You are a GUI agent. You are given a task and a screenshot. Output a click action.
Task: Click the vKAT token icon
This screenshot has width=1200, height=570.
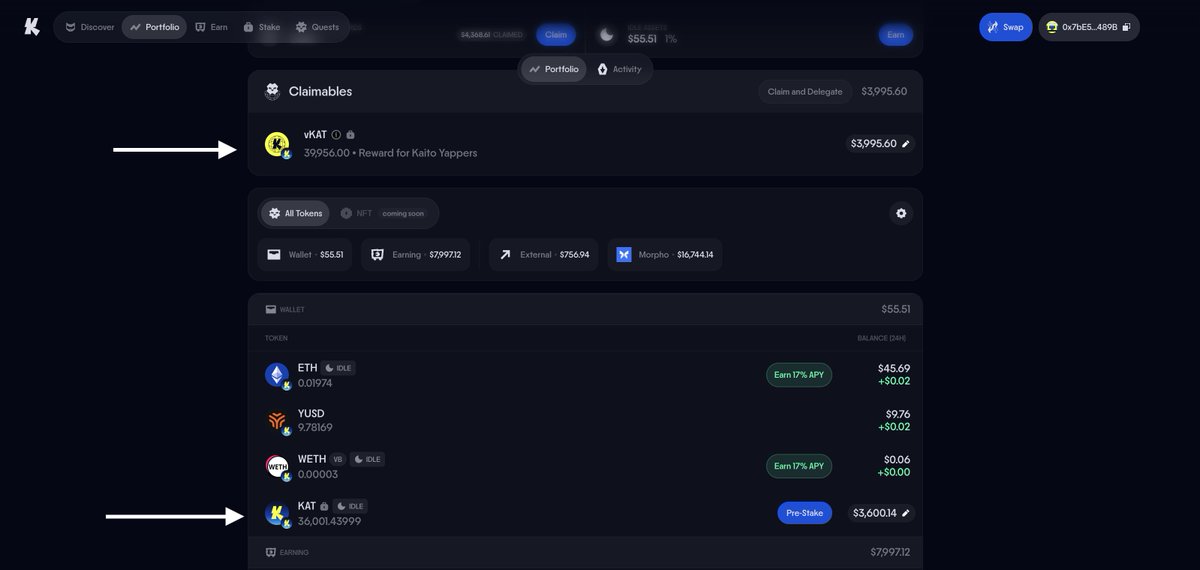click(x=277, y=145)
